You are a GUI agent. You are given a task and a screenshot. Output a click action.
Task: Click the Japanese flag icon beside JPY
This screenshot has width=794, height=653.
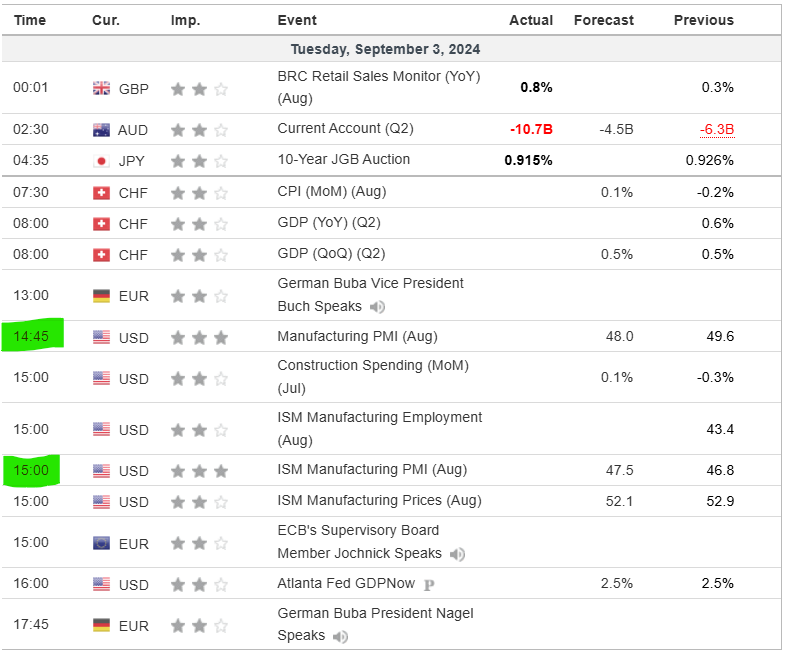[101, 161]
